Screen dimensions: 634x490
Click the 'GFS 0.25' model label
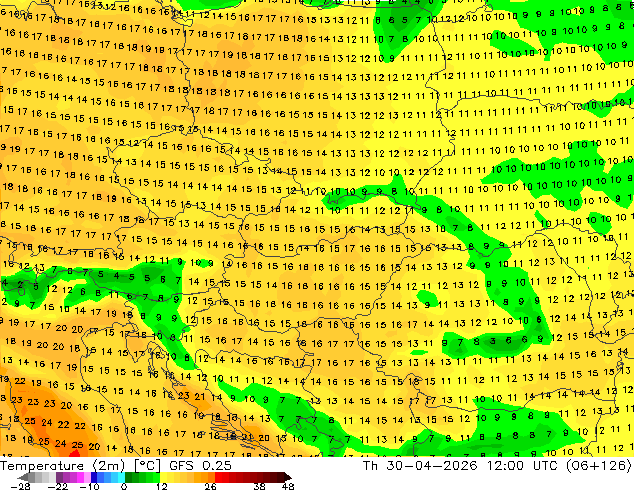coord(200,466)
